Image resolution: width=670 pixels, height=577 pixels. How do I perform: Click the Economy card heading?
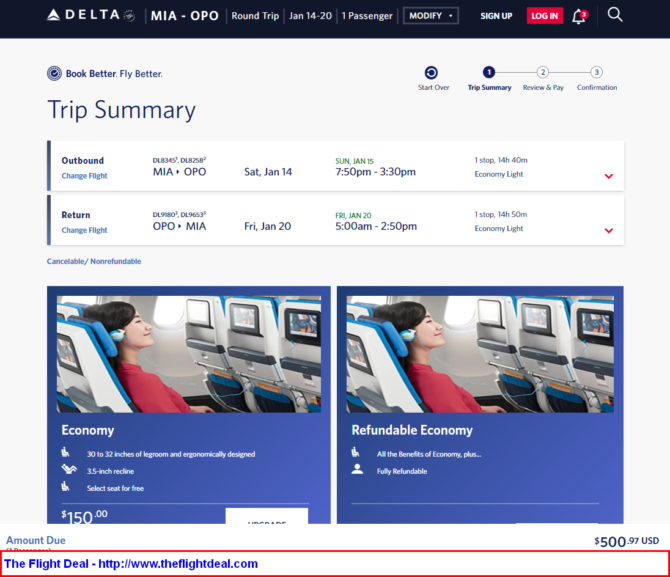(88, 430)
